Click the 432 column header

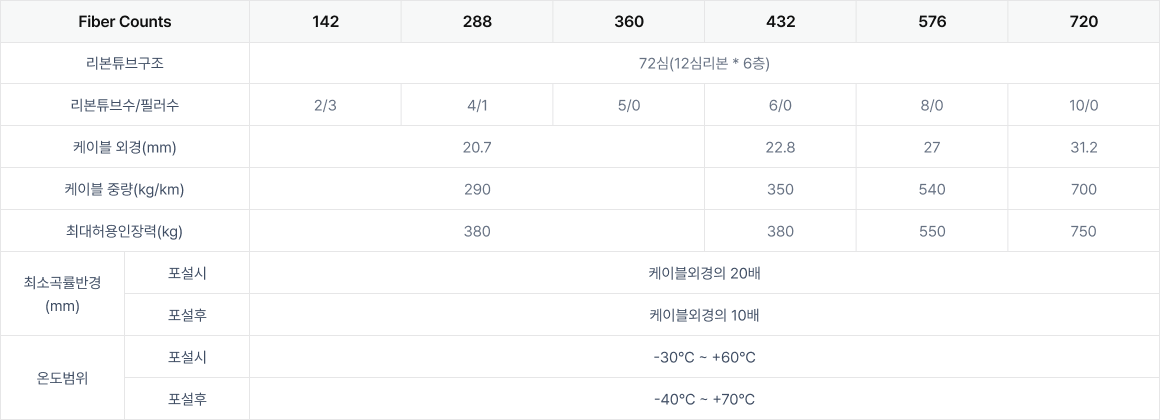pos(780,21)
